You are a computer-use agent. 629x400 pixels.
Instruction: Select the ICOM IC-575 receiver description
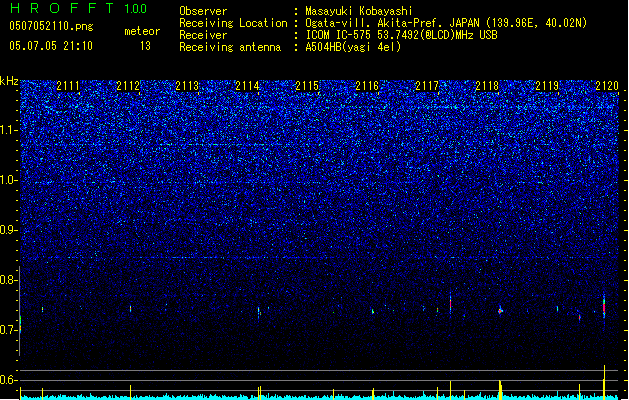point(401,35)
